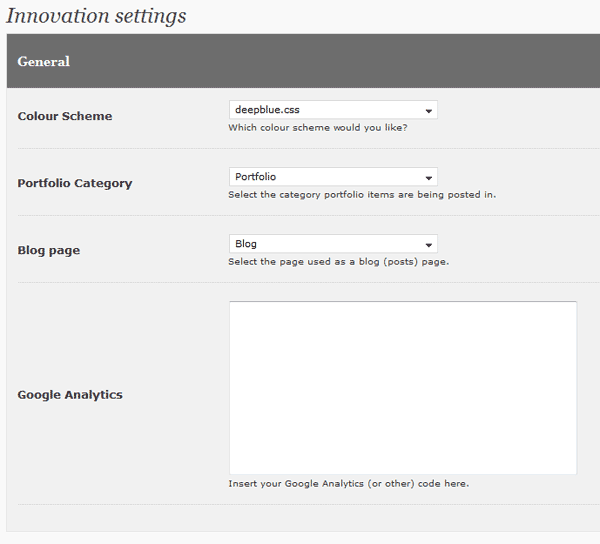Click the Portfolio Category label

[75, 183]
